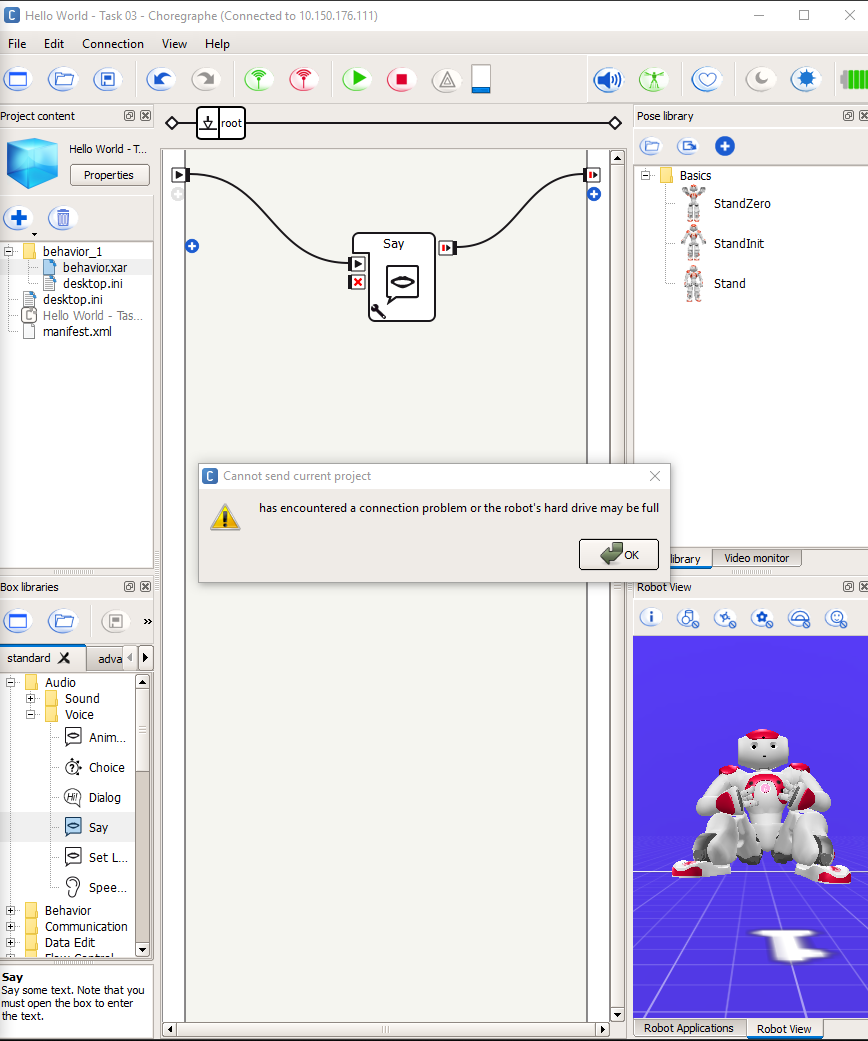Connect to robot with green antenna icon
The width and height of the screenshot is (868, 1041).
click(258, 80)
